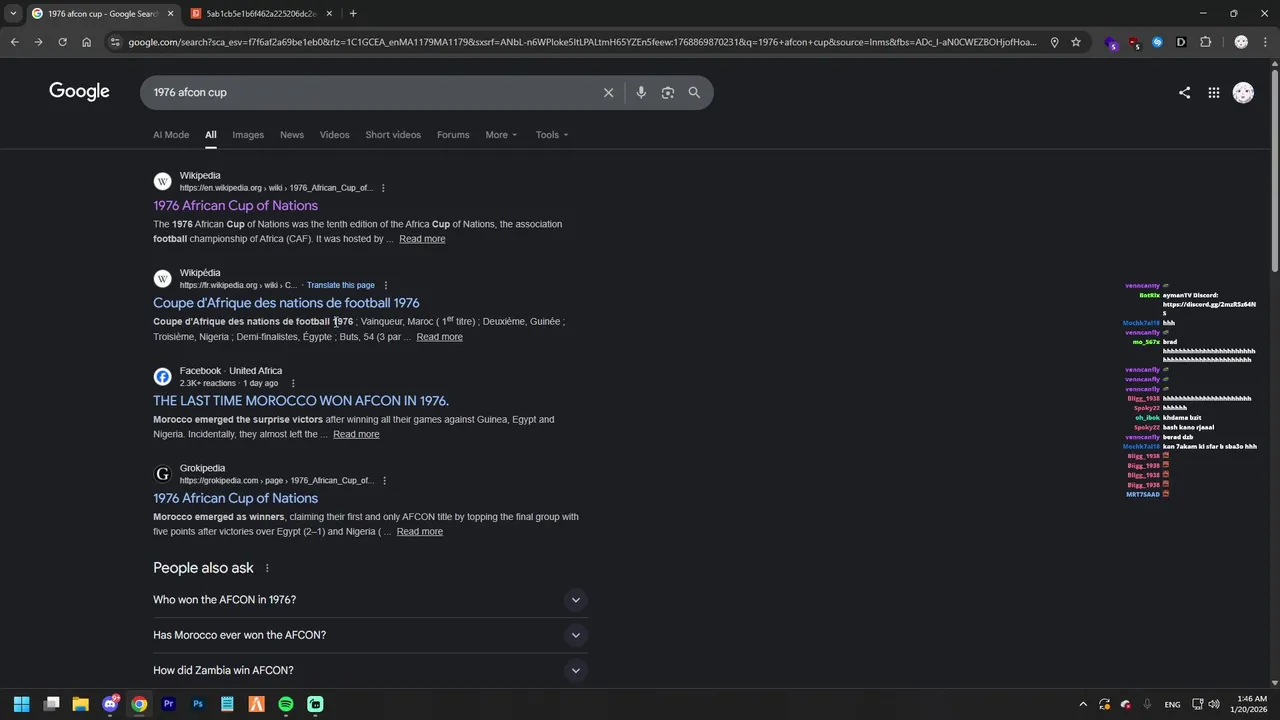1280x720 pixels.
Task: Open Chrome profile avatar in toolbar
Action: [1241, 42]
